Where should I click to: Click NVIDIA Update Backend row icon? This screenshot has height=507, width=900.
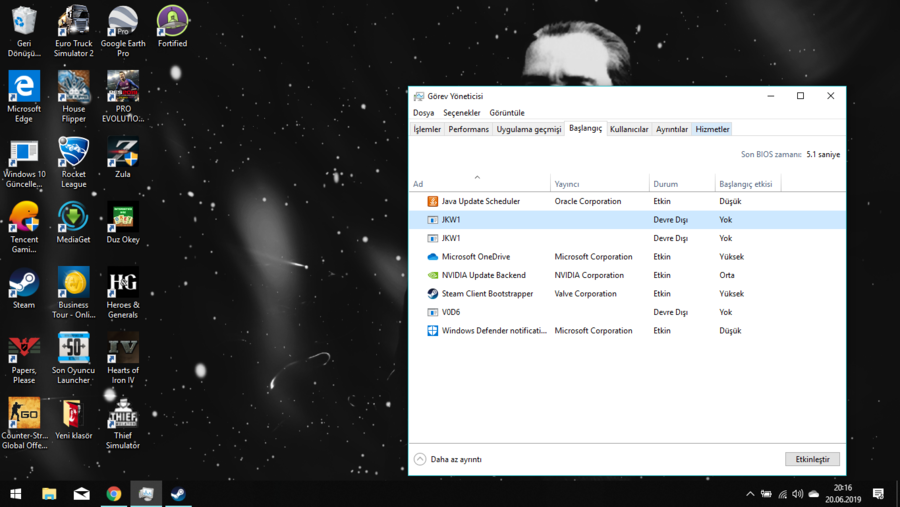432,275
